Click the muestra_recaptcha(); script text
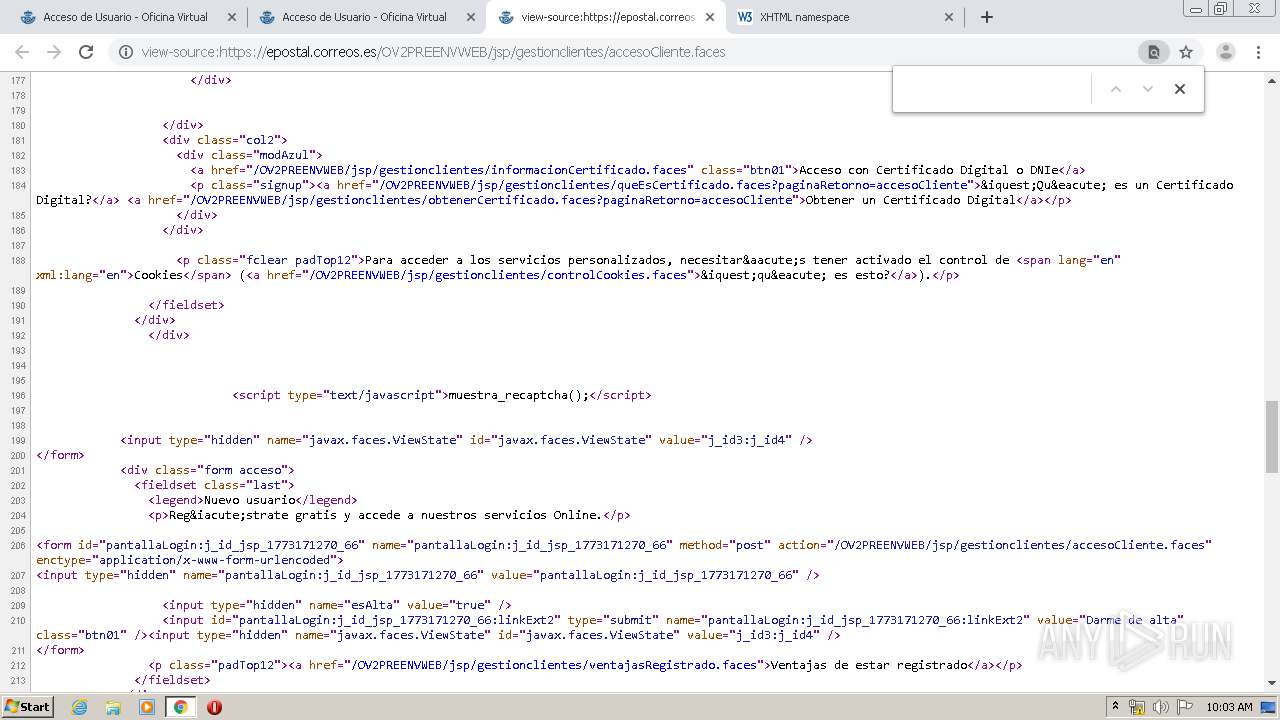 tap(518, 395)
